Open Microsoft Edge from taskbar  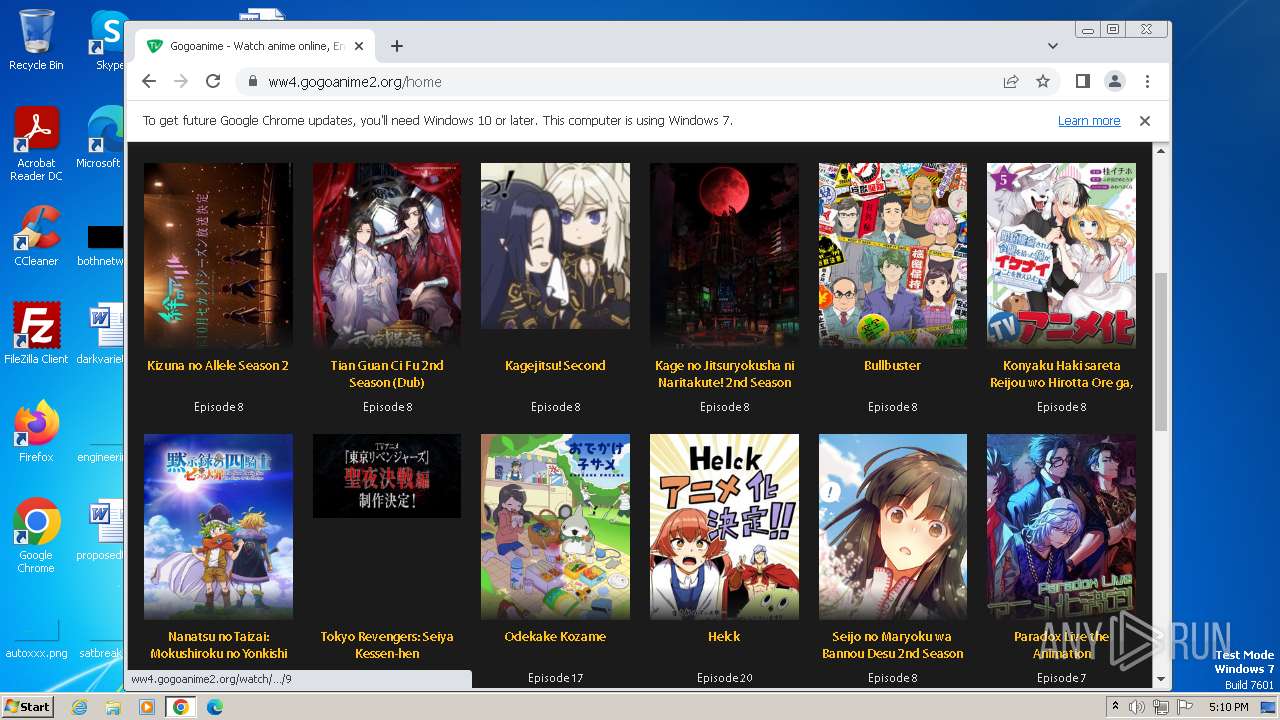click(214, 707)
